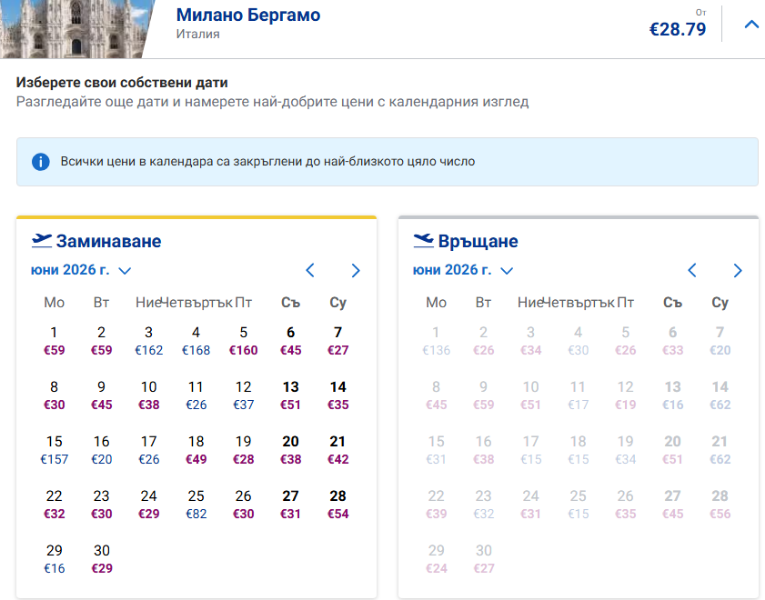Screen dimensions: 765x600
Task: Select departure June 4 for €168
Action: tap(196, 341)
